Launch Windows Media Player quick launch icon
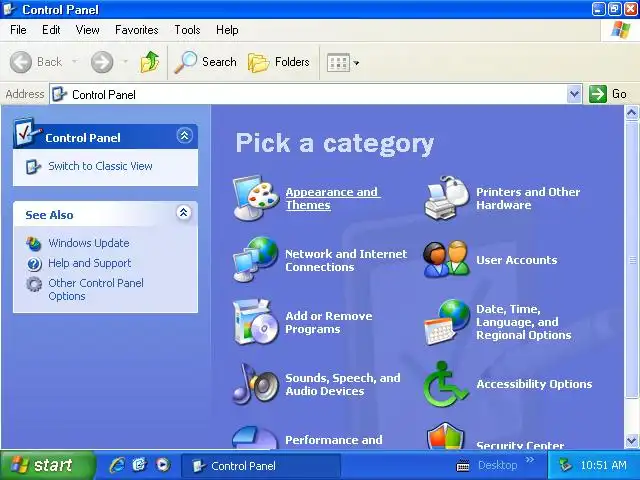This screenshot has width=640, height=480. (x=162, y=465)
